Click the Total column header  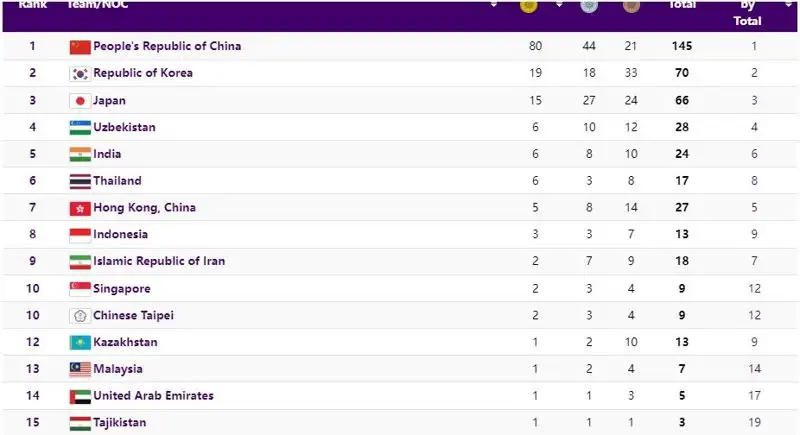[682, 5]
